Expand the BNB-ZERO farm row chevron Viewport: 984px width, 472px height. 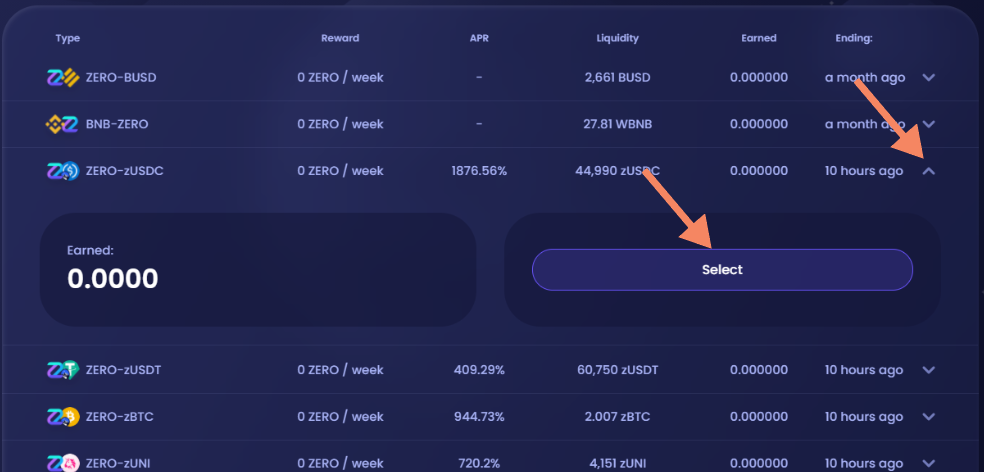(x=929, y=124)
